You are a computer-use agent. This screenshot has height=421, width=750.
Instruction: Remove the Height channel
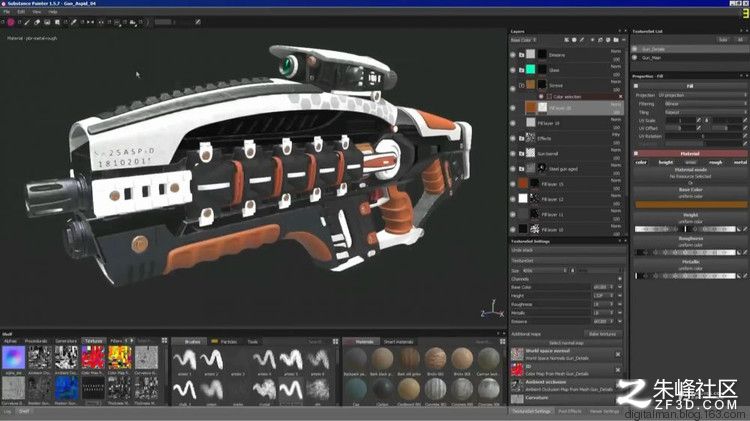pyautogui.click(x=620, y=296)
